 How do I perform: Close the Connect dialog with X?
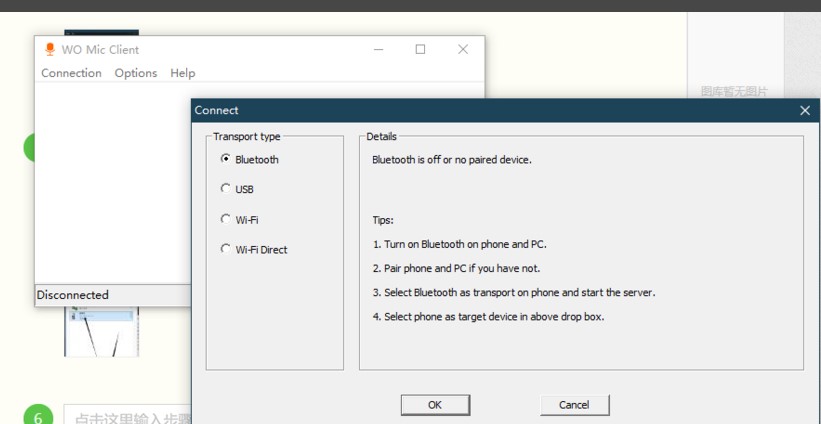pos(805,110)
